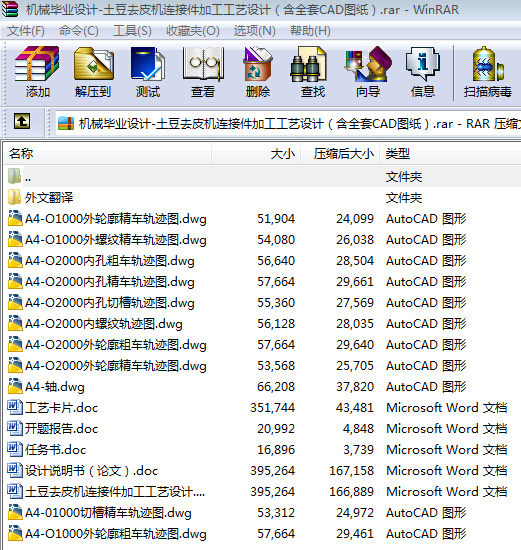521x550 pixels.
Task: Click the icon of 任务书.doc
Action: [x=14, y=449]
